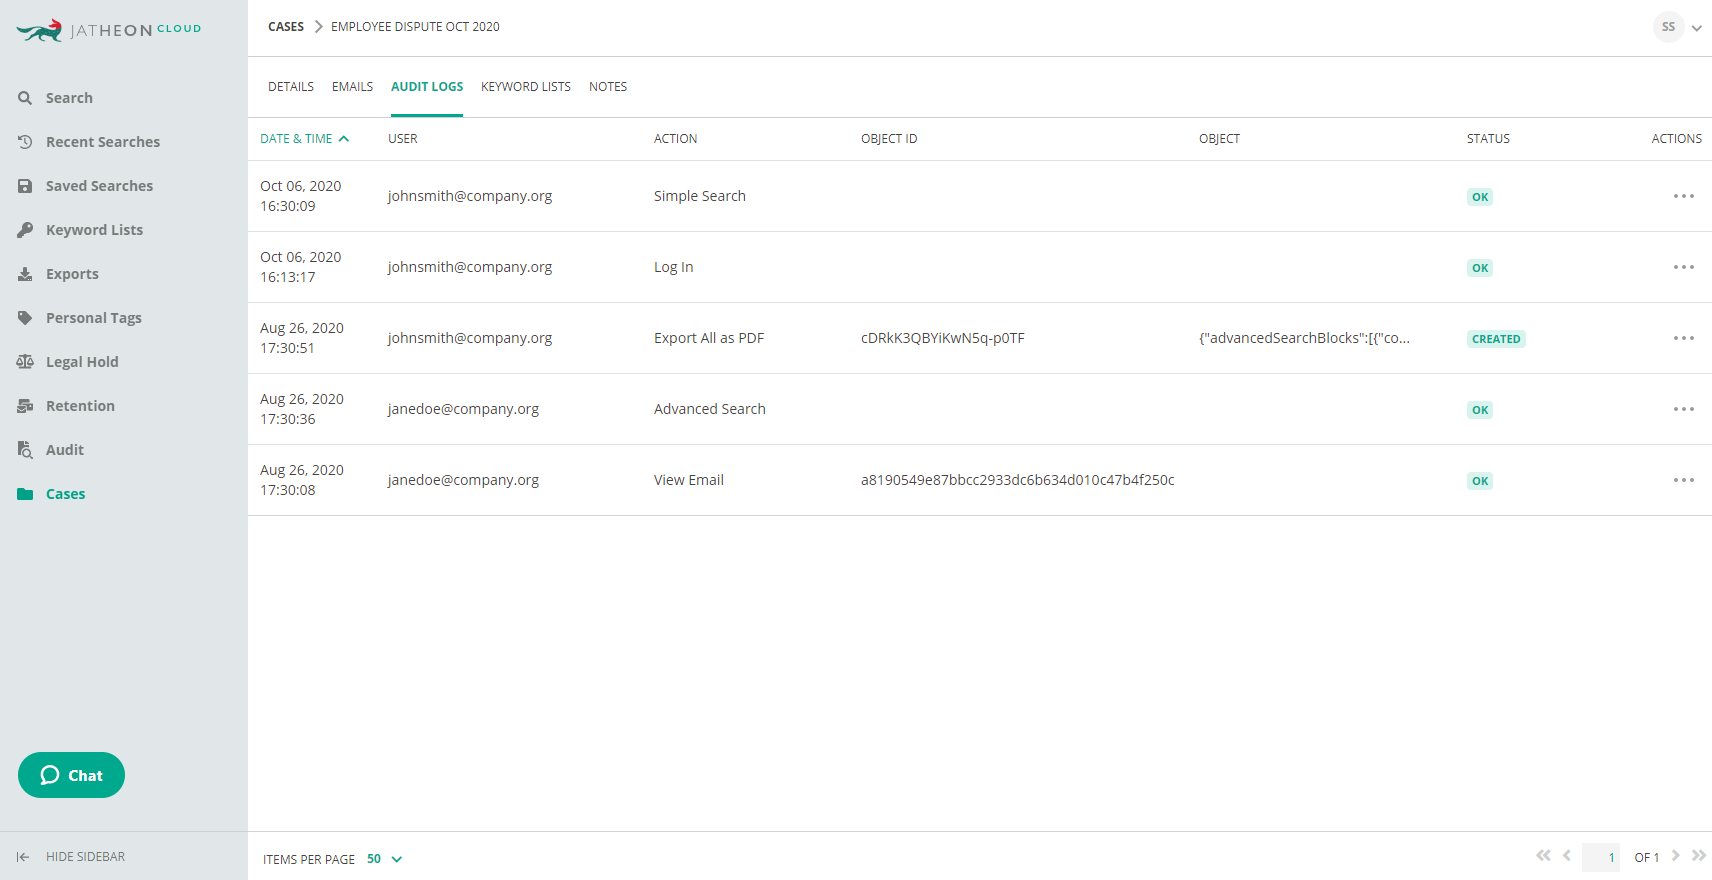Click the page number input field
Screen dimensions: 1712x880
tap(1601, 857)
